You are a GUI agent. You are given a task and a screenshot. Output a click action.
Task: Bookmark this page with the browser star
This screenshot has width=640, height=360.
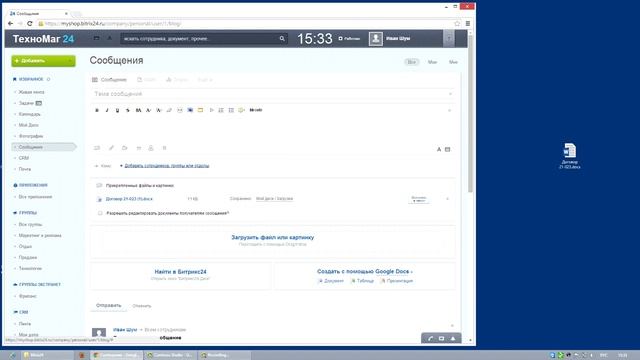pos(457,24)
